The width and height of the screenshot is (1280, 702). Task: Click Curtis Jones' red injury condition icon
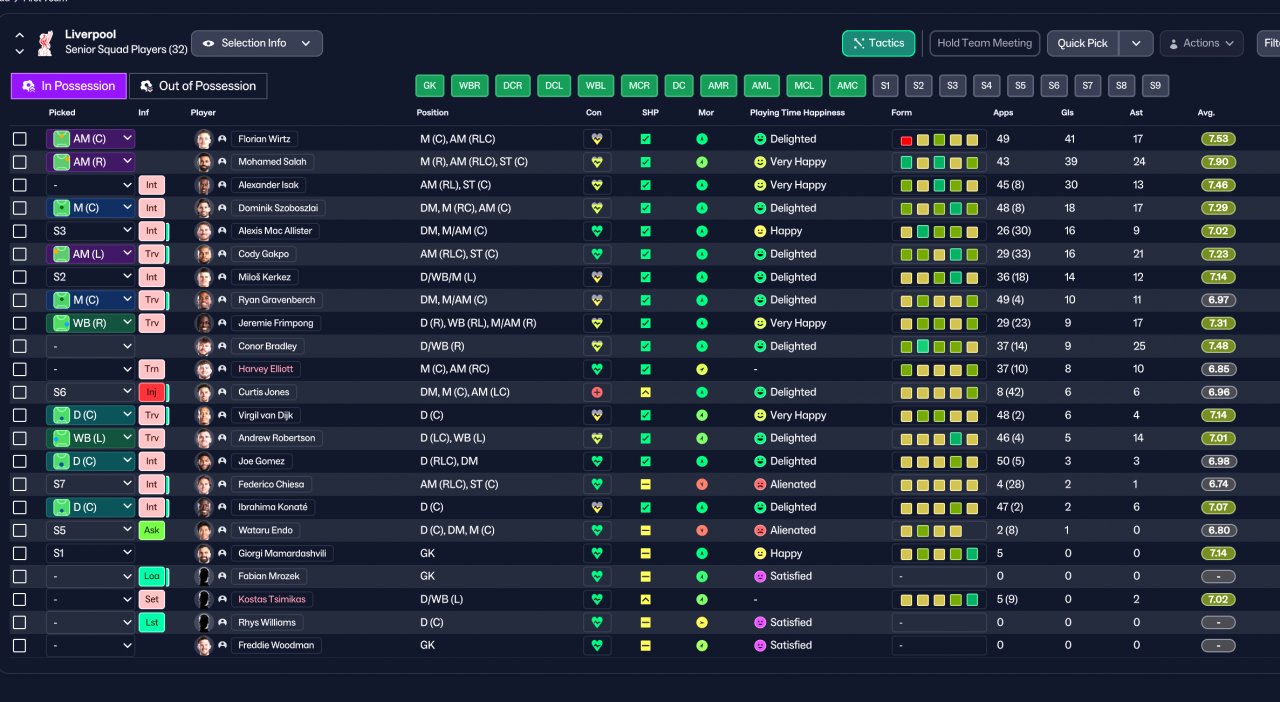[x=597, y=392]
